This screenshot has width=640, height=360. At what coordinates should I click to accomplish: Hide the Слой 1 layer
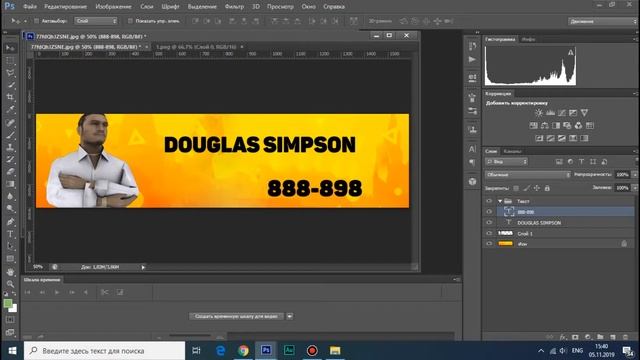click(x=489, y=233)
